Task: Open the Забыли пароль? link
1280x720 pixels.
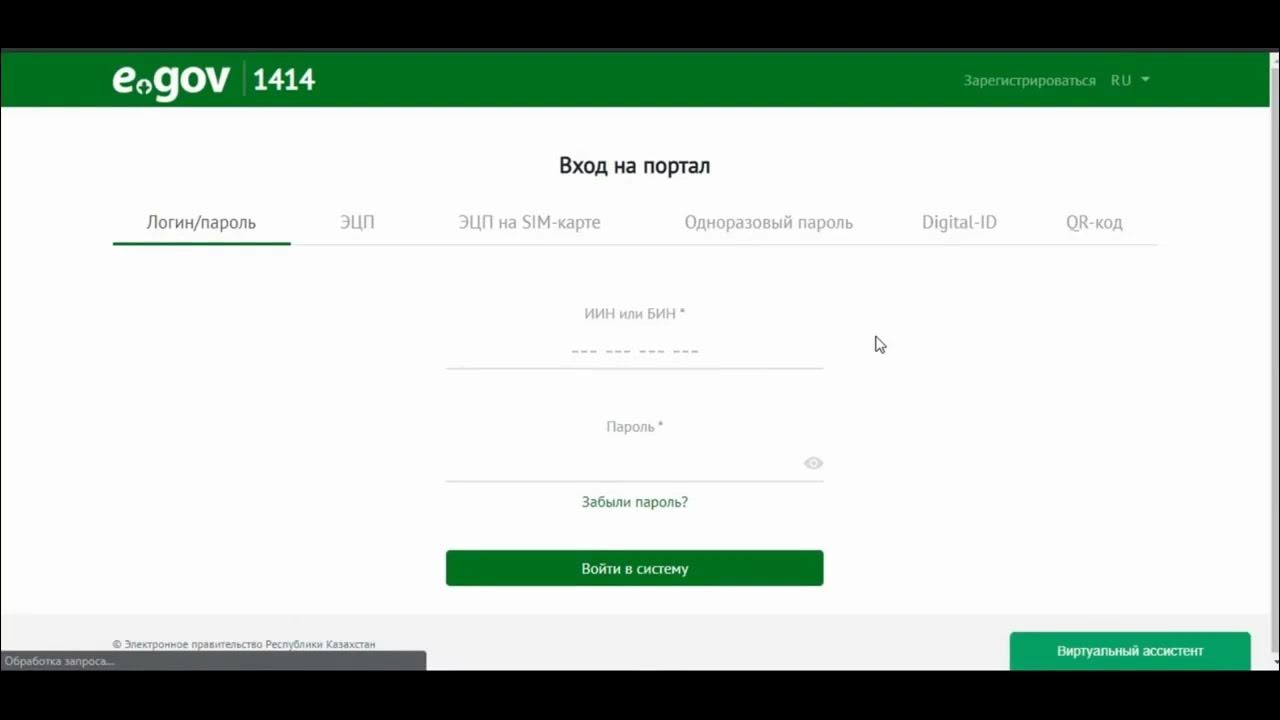Action: pyautogui.click(x=634, y=502)
